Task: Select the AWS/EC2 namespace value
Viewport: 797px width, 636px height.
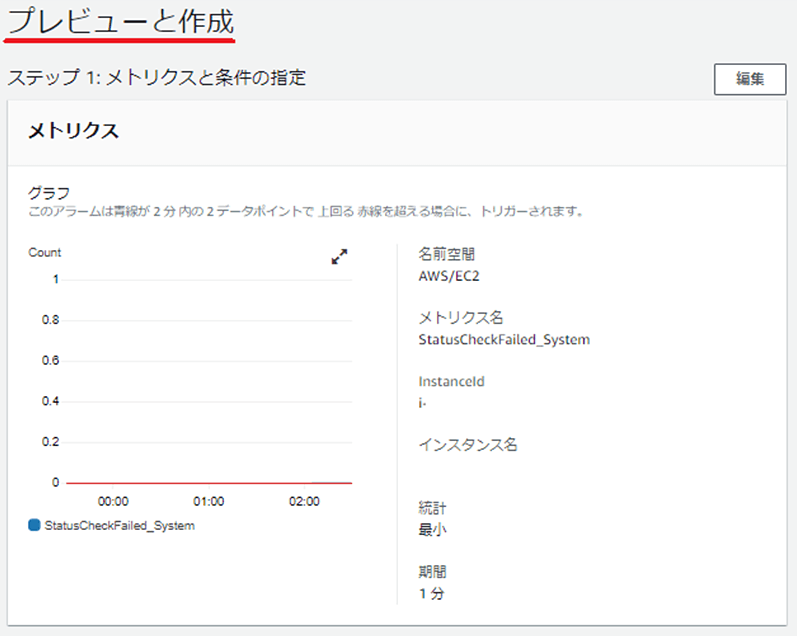Action: click(449, 276)
